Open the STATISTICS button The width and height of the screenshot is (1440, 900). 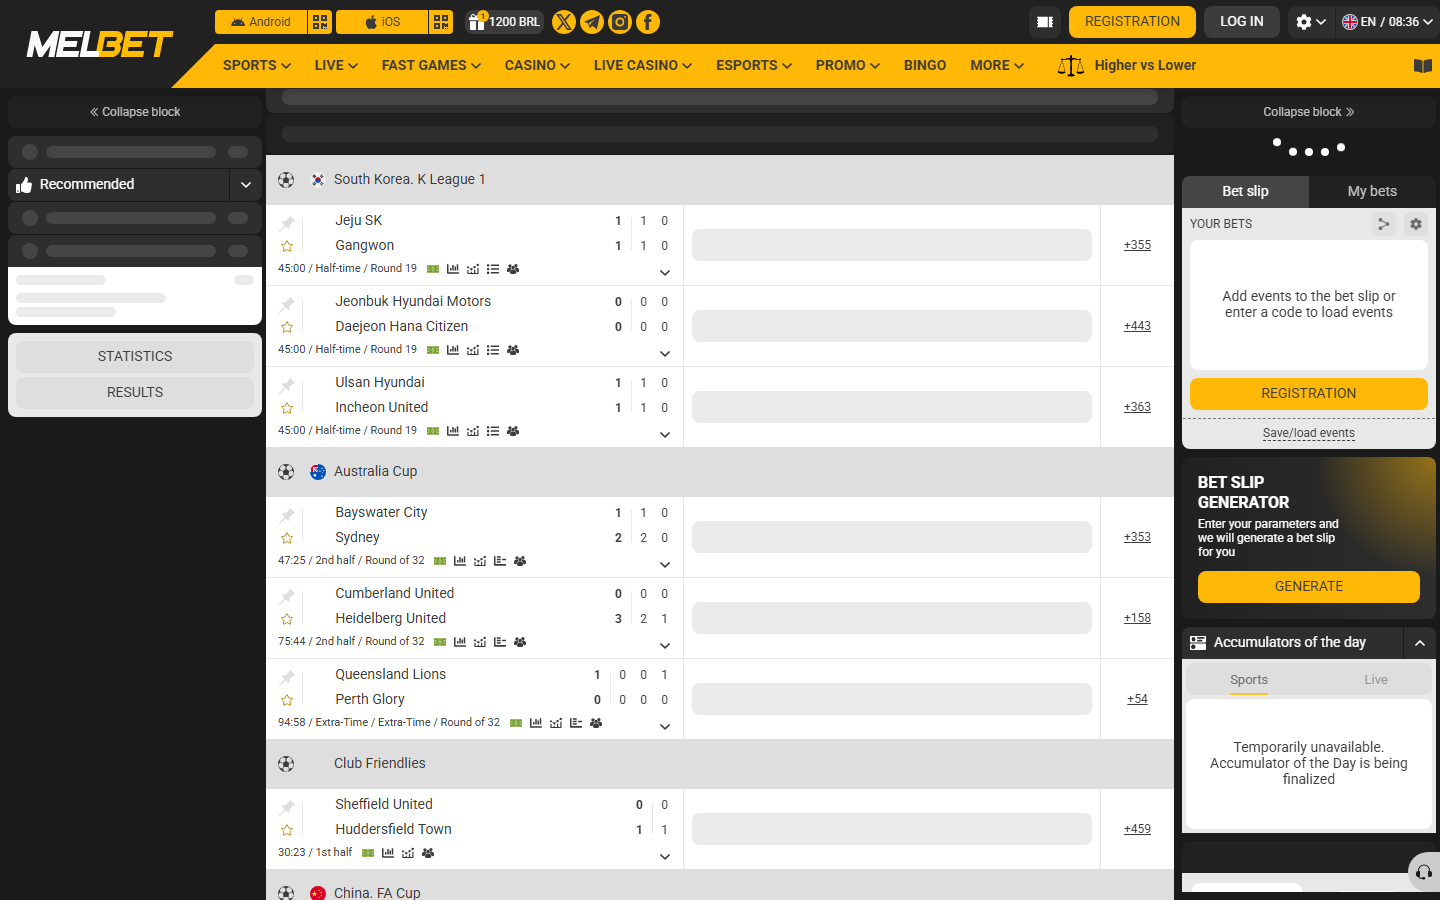coord(135,357)
